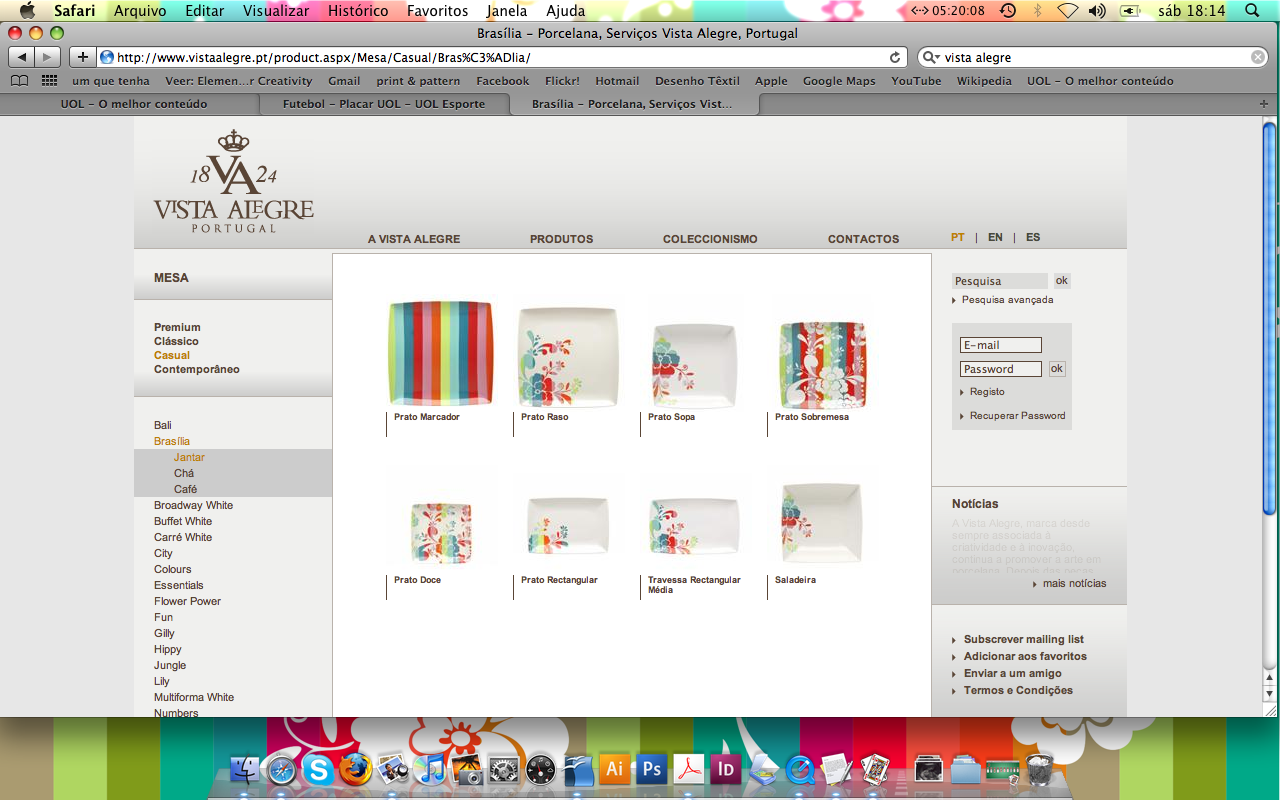Image resolution: width=1280 pixels, height=800 pixels.
Task: Click the Saladeira product thumbnail
Action: pos(821,523)
